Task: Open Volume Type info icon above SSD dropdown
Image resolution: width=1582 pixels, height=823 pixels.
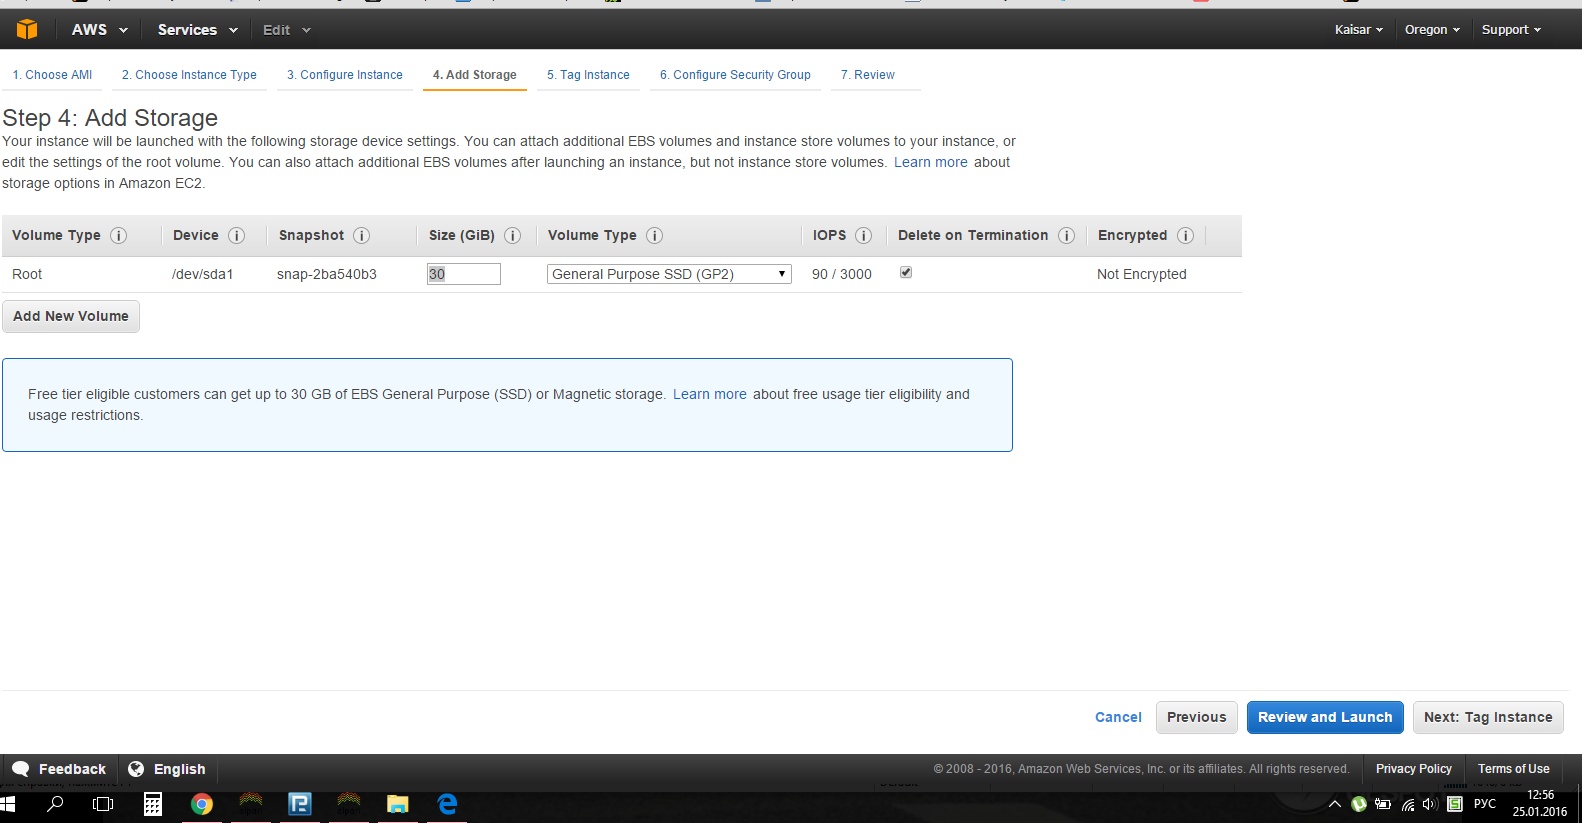Action: coord(655,236)
